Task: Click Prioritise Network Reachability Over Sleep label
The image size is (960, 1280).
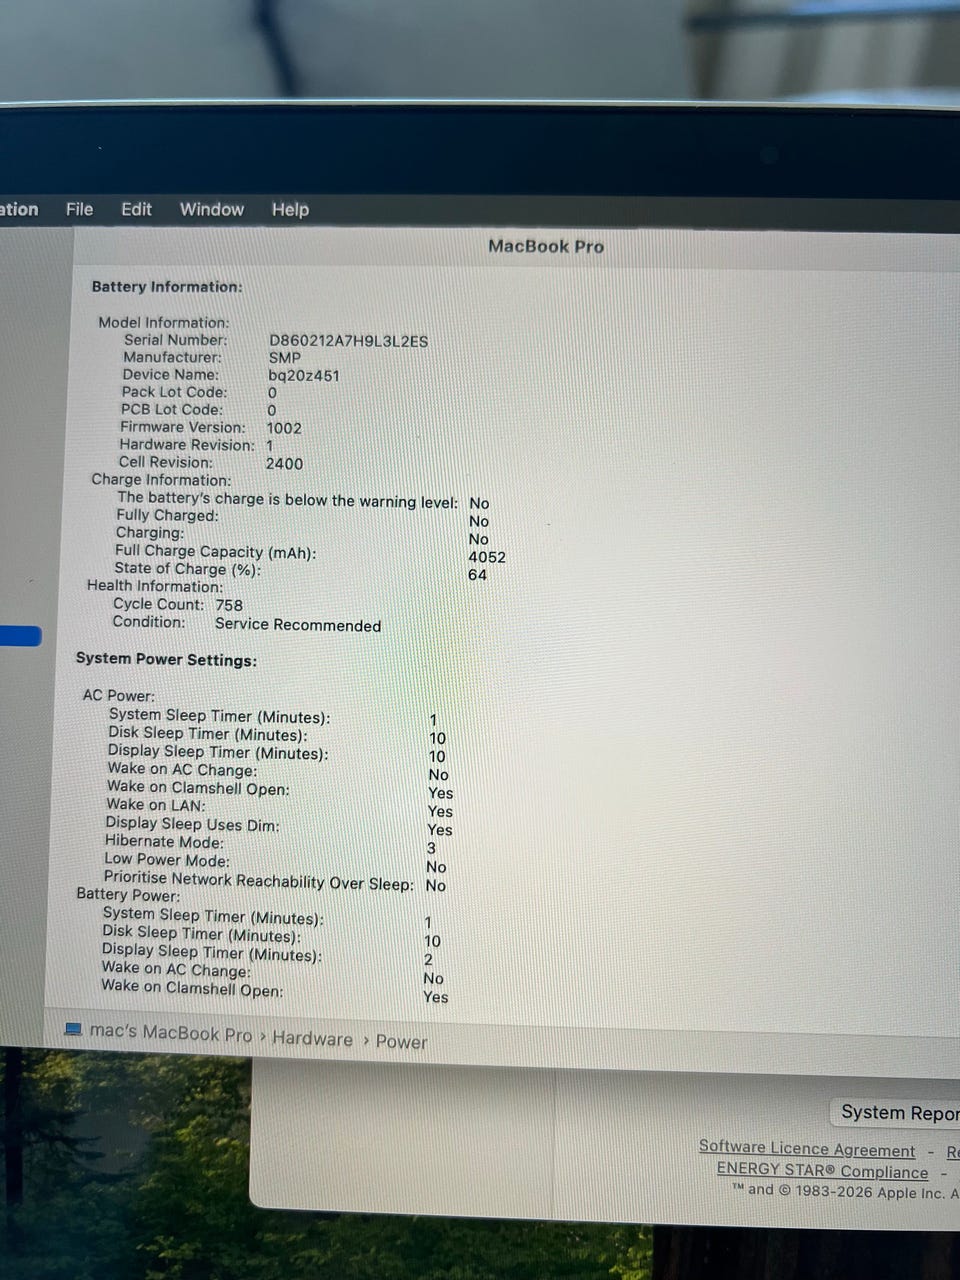Action: pyautogui.click(x=258, y=881)
